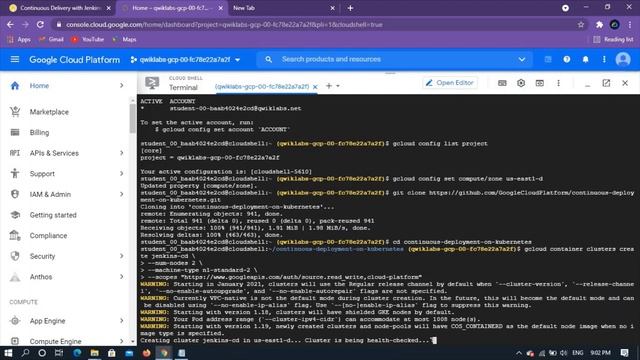Image resolution: width=640 pixels, height=360 pixels.
Task: Expand the Anthos submenu chevron
Action: [x=121, y=277]
